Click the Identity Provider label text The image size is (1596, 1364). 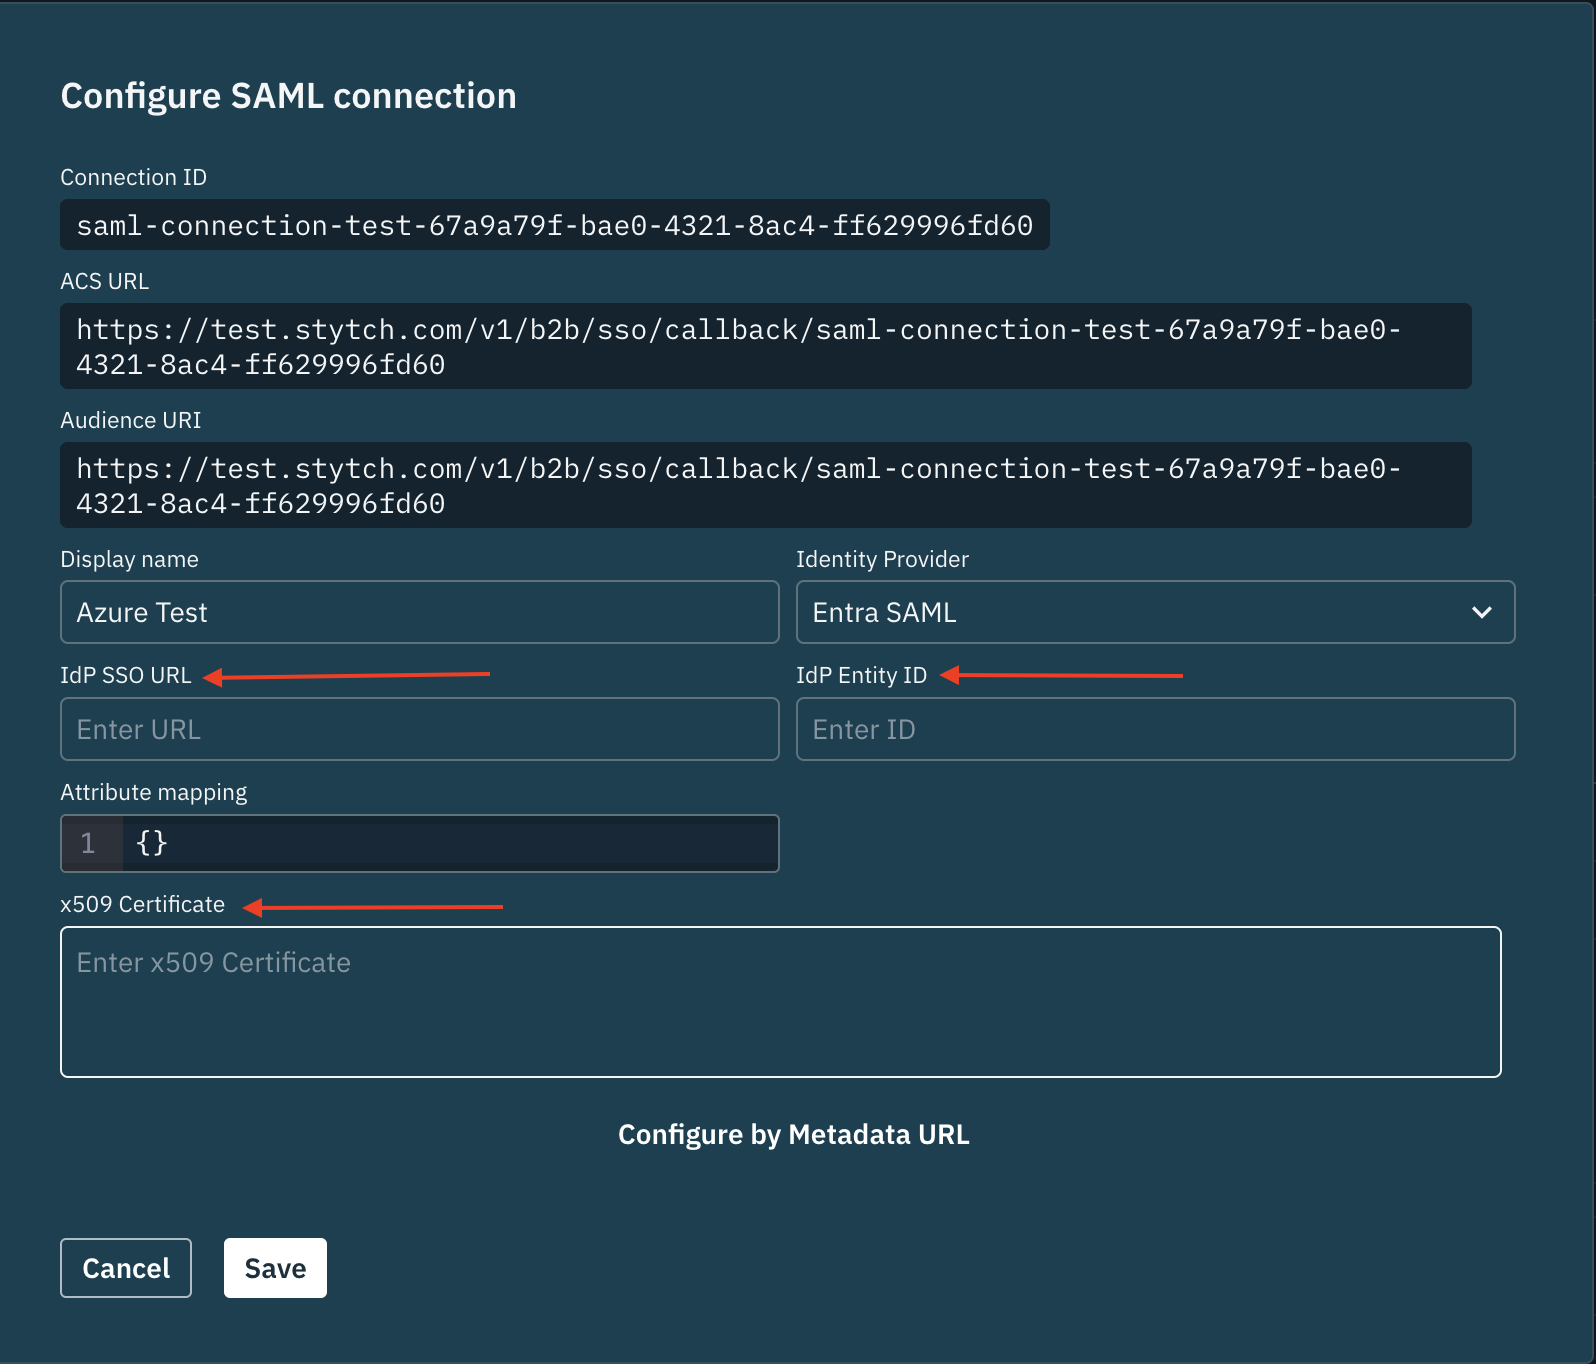click(x=882, y=559)
